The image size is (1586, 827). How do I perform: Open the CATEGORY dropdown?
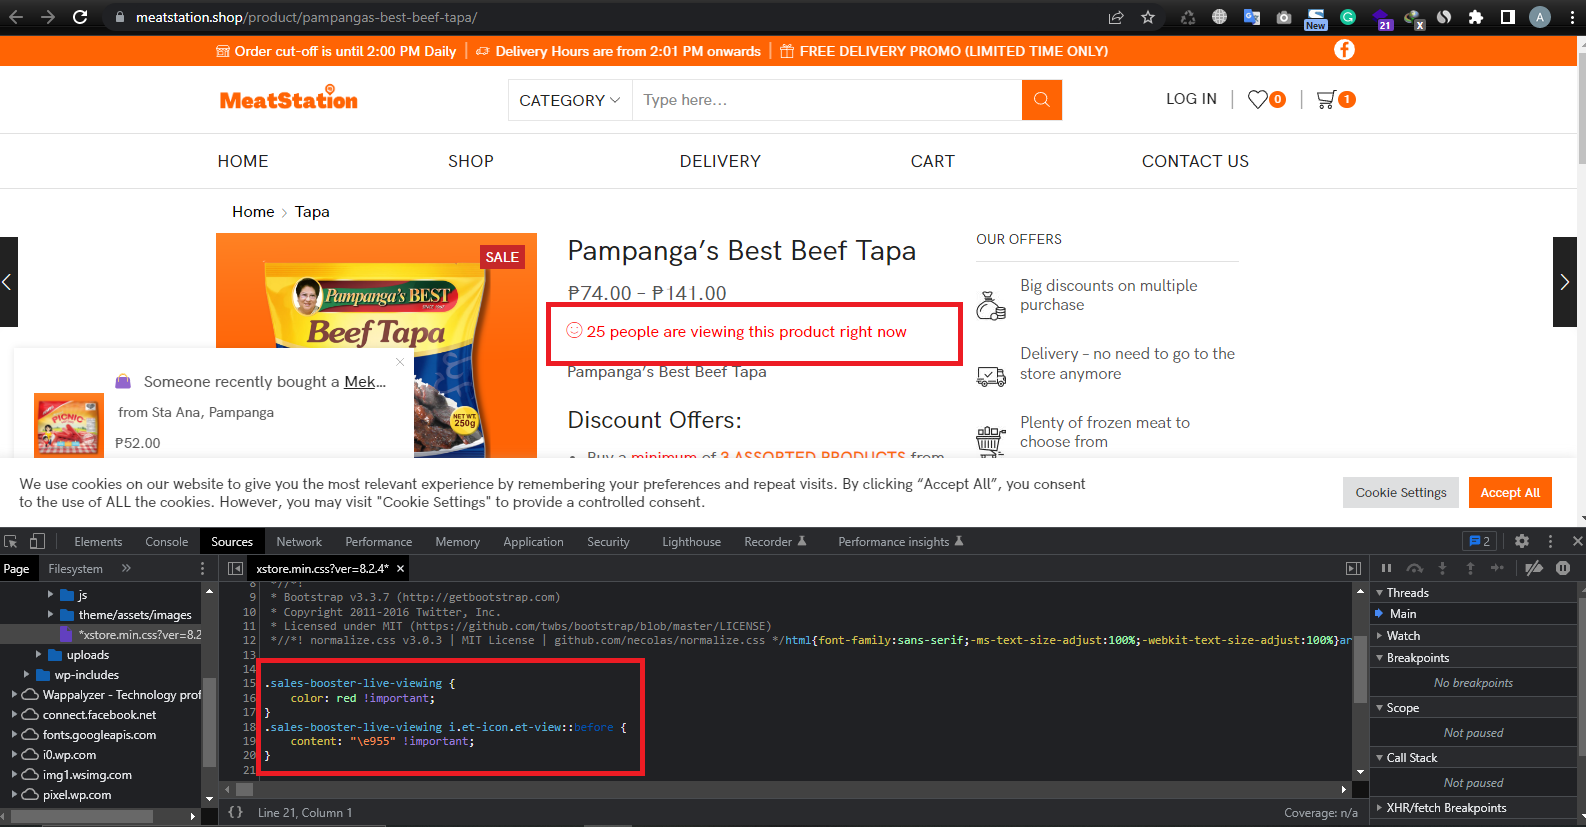570,100
